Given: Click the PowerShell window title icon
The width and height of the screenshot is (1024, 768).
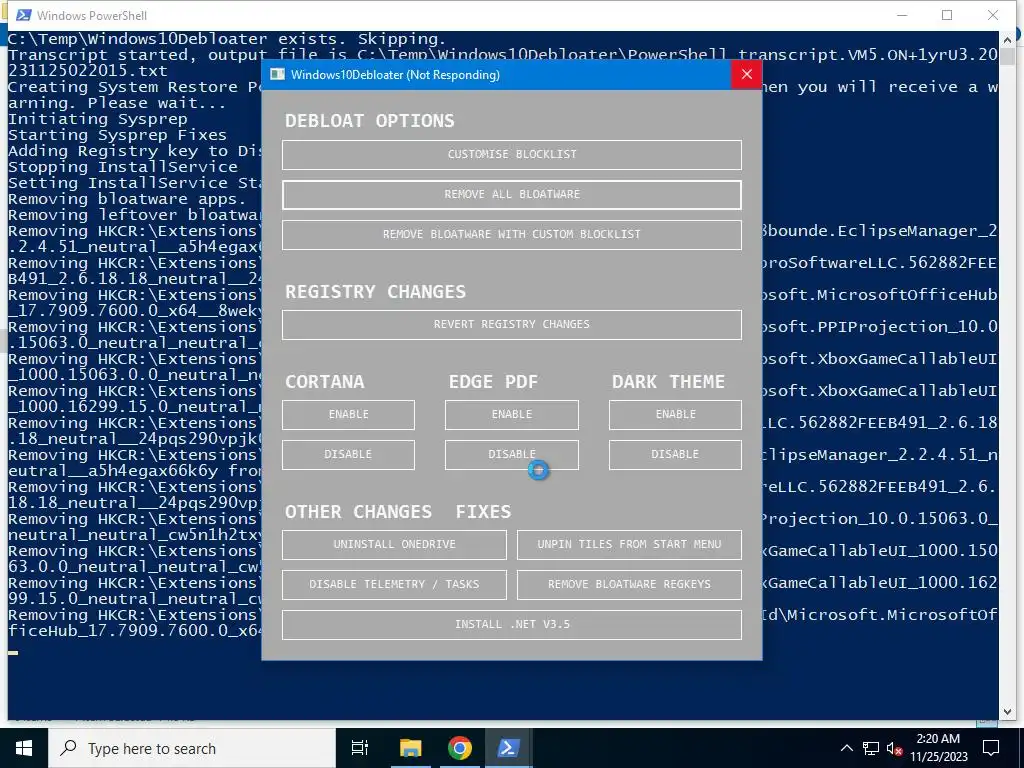Looking at the screenshot, I should 24,15.
